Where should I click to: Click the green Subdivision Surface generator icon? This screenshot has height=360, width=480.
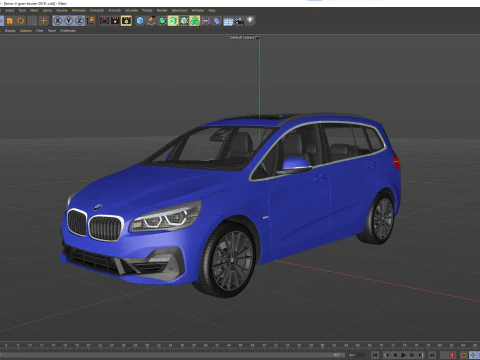pos(162,21)
